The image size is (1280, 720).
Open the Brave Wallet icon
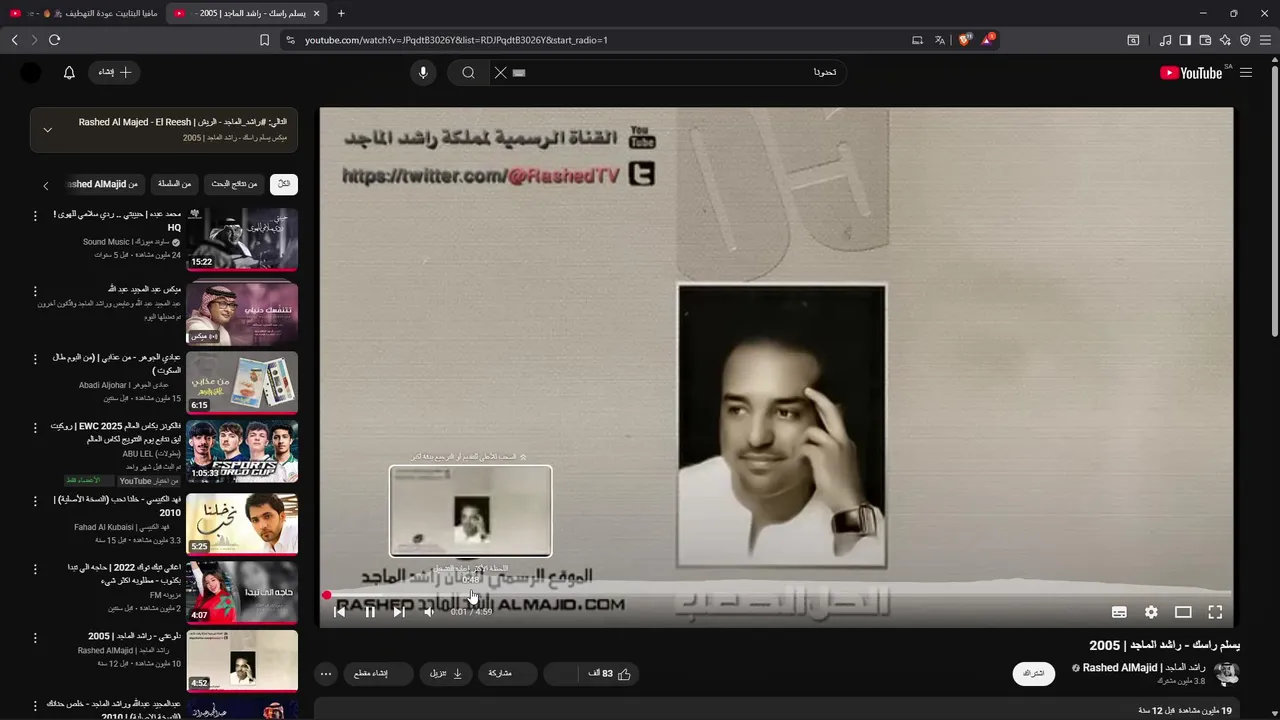pos(1205,40)
